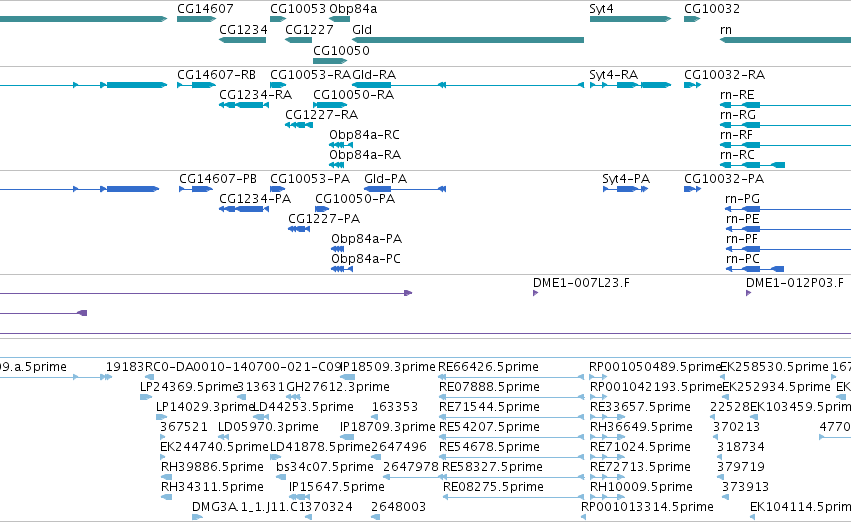
Task: Click CG1234-PA protein label
Action: 255,199
